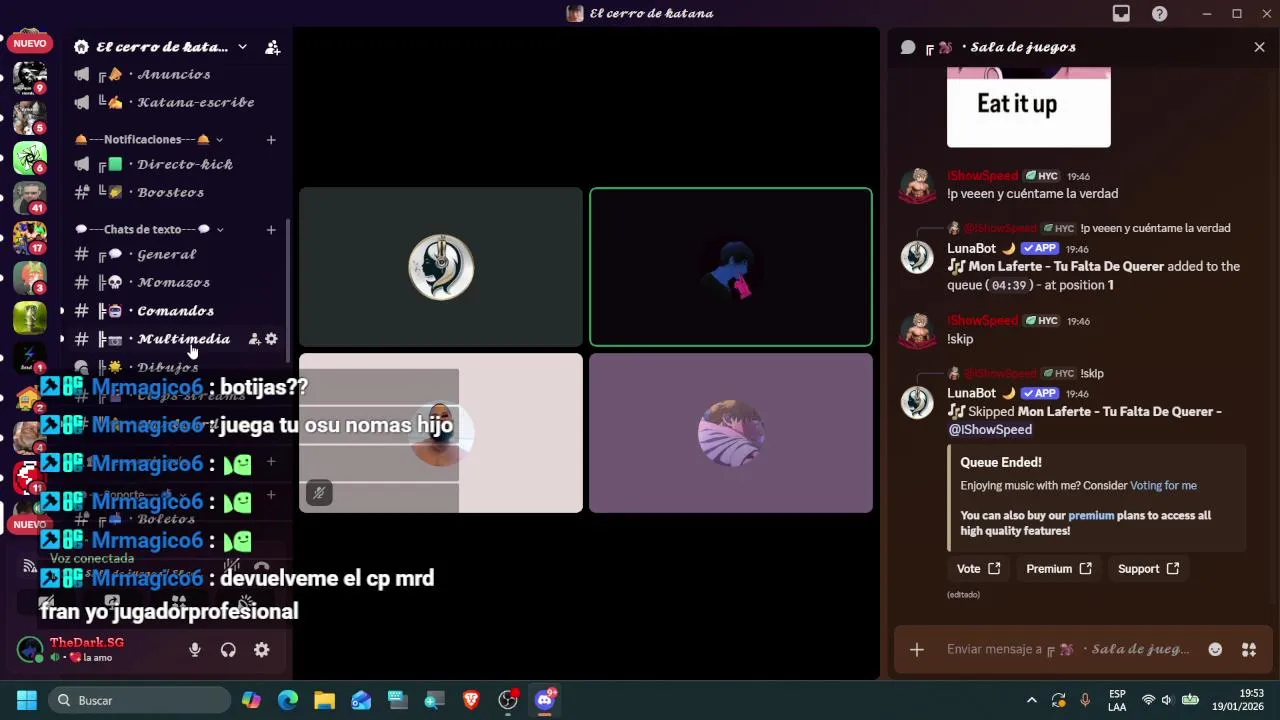This screenshot has width=1280, height=720.
Task: Open Discord from the taskbar
Action: point(545,700)
